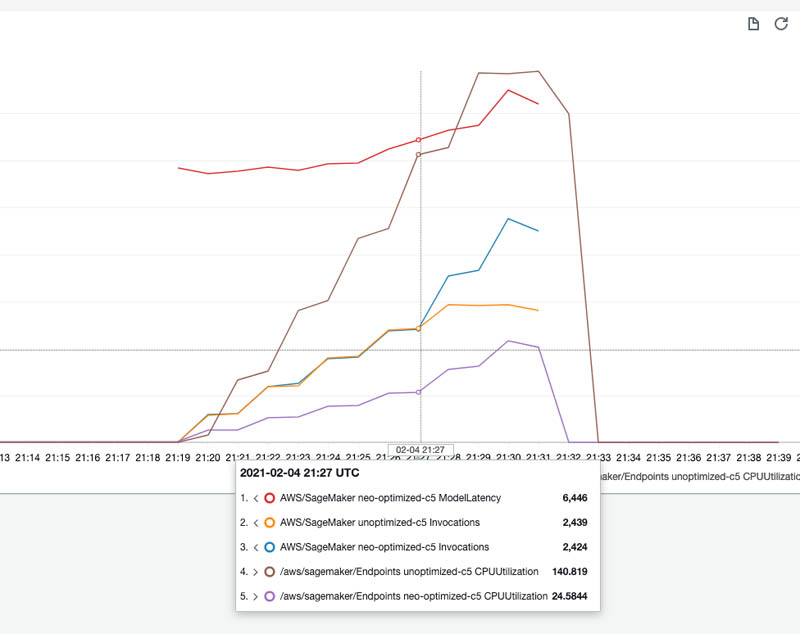
Task: Click brown unoptimized-c5 CPUUtilization circle
Action: (x=269, y=571)
